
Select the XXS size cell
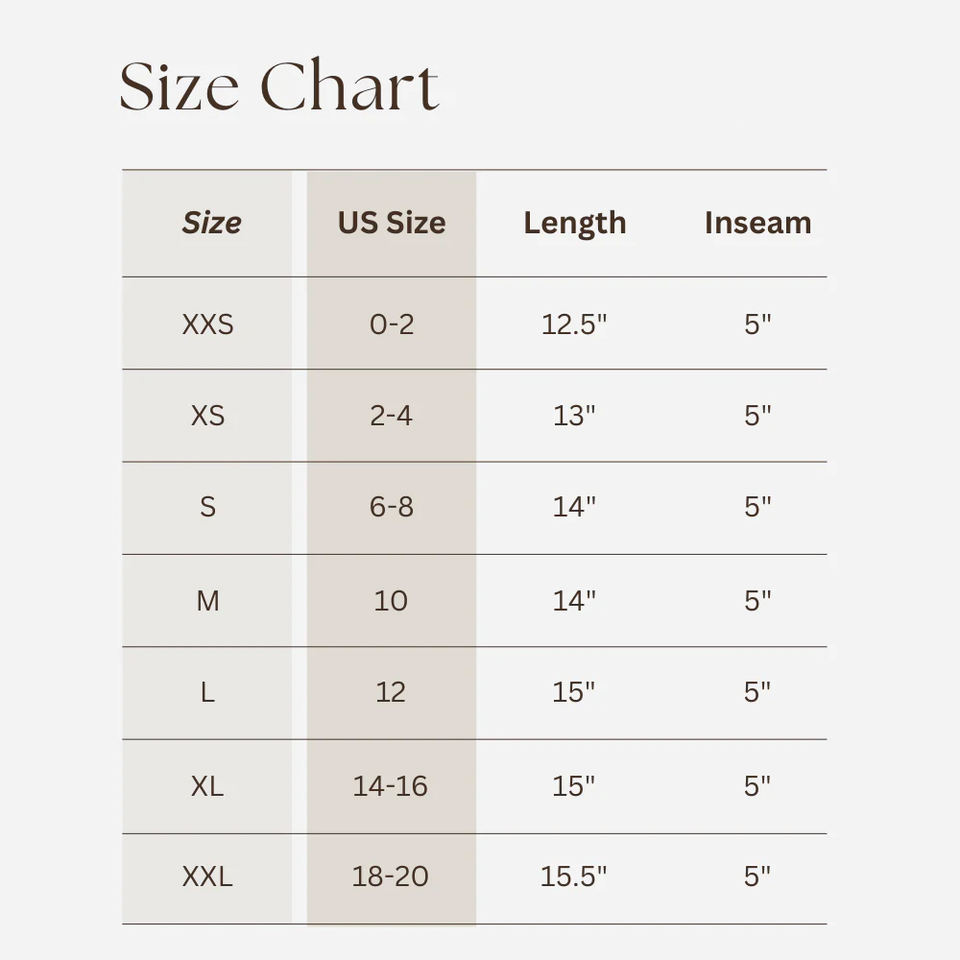coord(208,325)
